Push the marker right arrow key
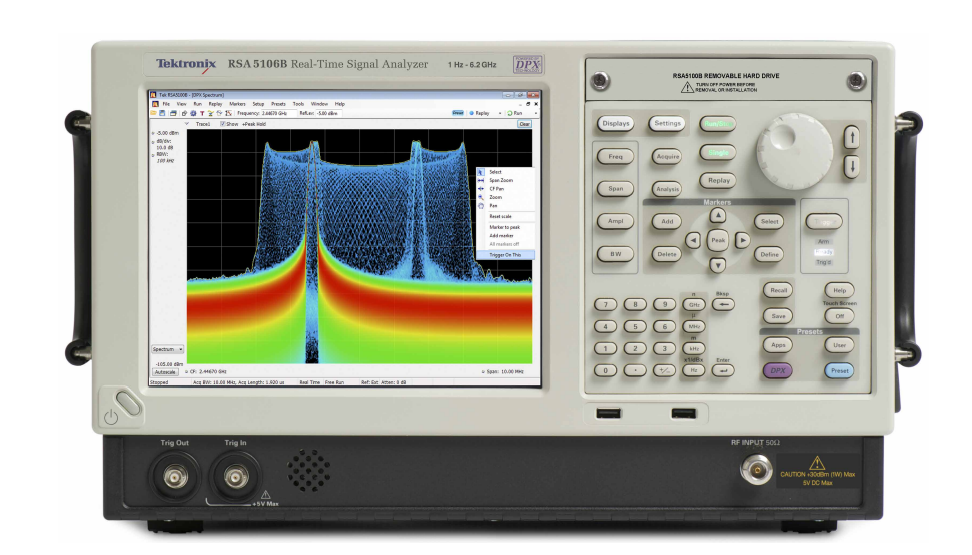 tap(743, 240)
